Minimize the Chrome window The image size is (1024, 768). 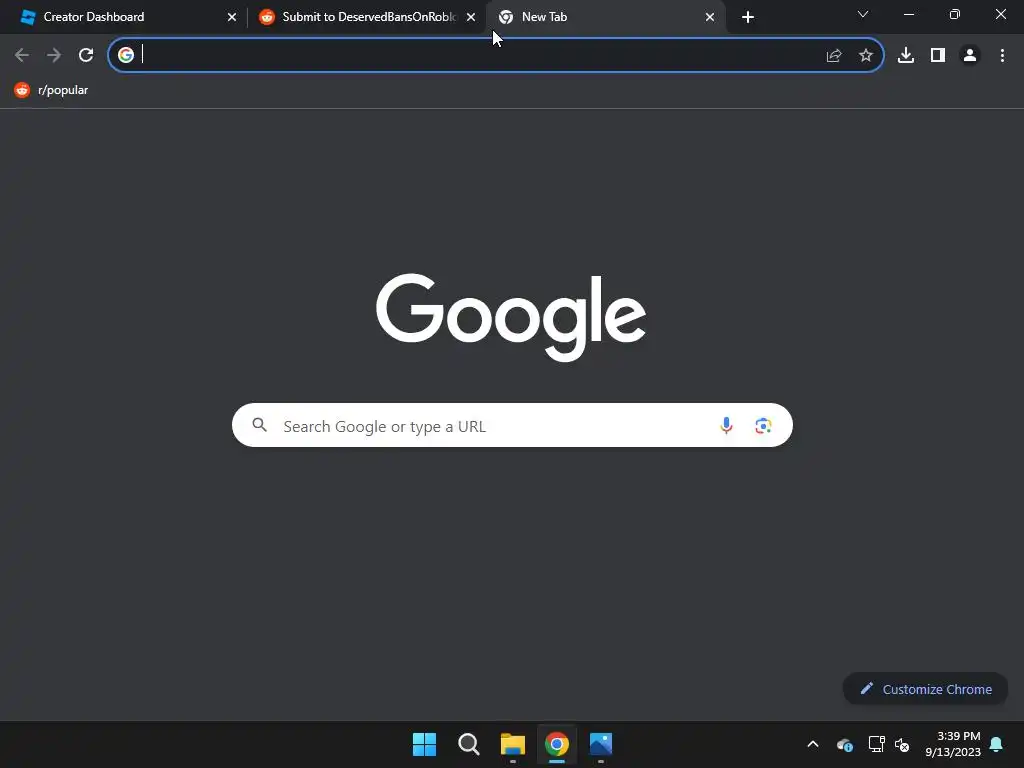908,14
